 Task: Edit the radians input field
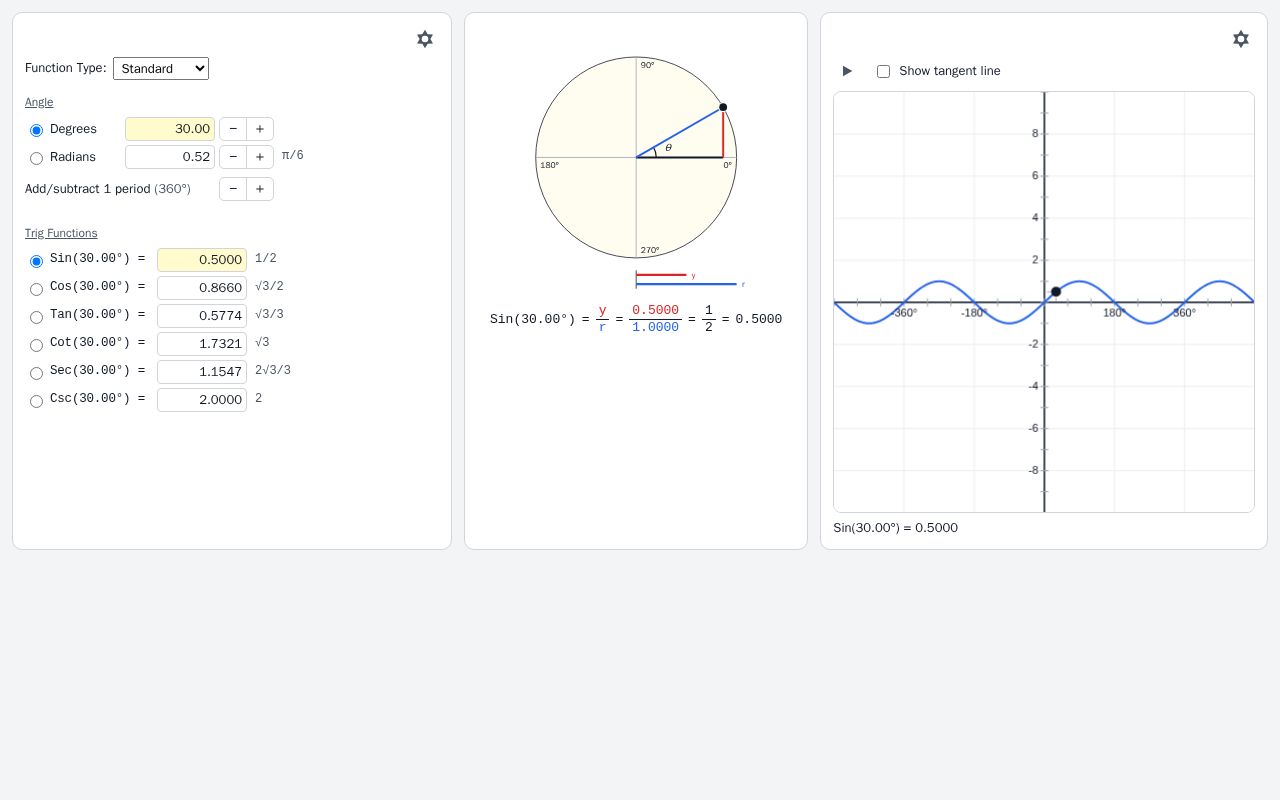tap(170, 157)
